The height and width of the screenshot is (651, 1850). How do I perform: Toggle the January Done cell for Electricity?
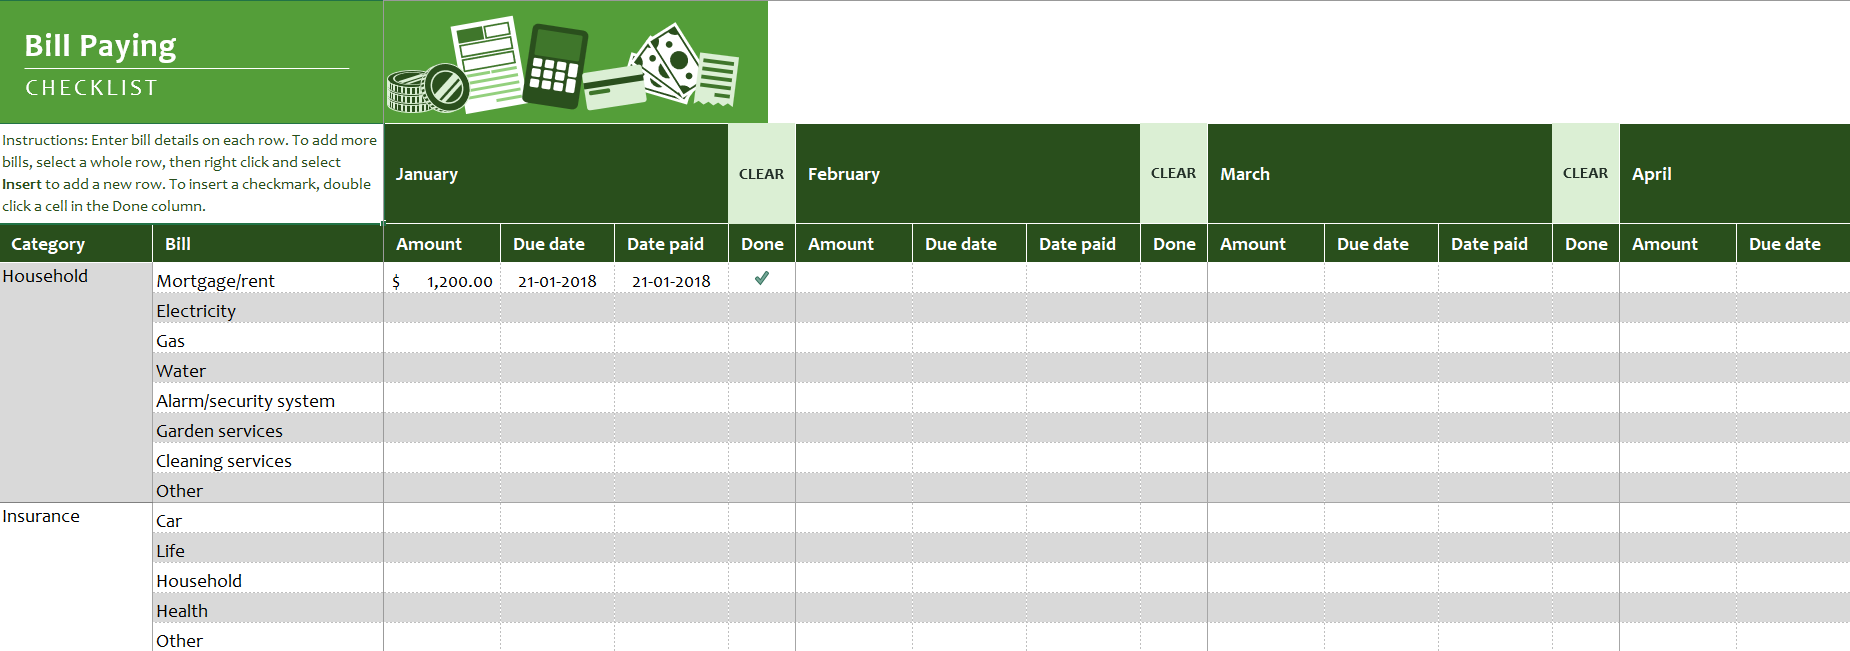762,309
